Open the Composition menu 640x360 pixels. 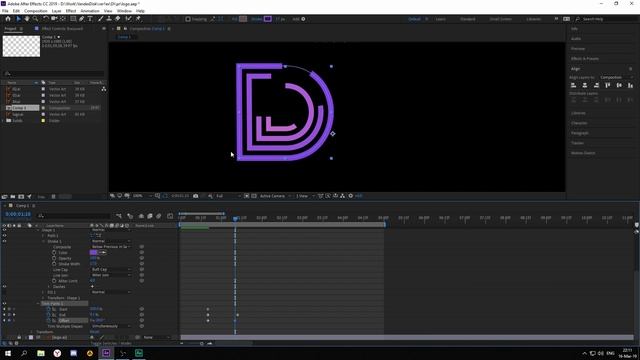36,11
